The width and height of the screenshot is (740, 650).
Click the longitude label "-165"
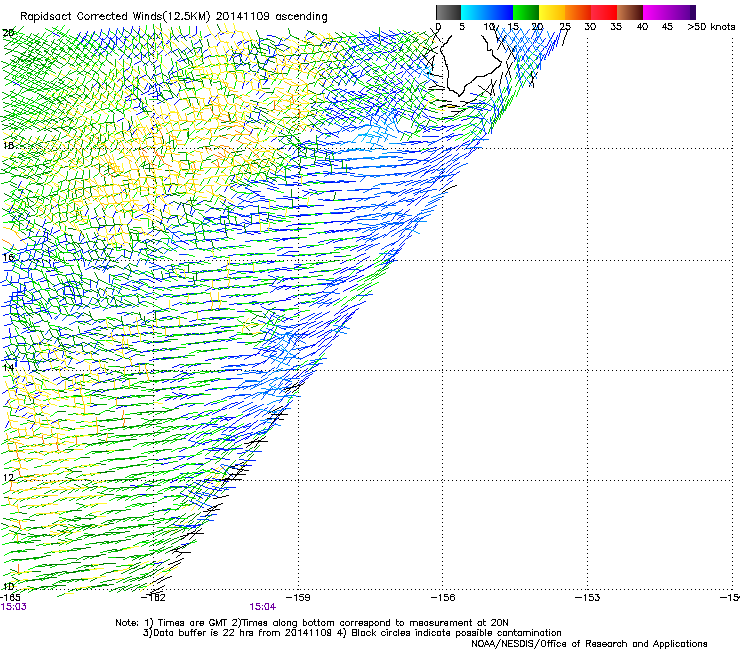click(10, 598)
